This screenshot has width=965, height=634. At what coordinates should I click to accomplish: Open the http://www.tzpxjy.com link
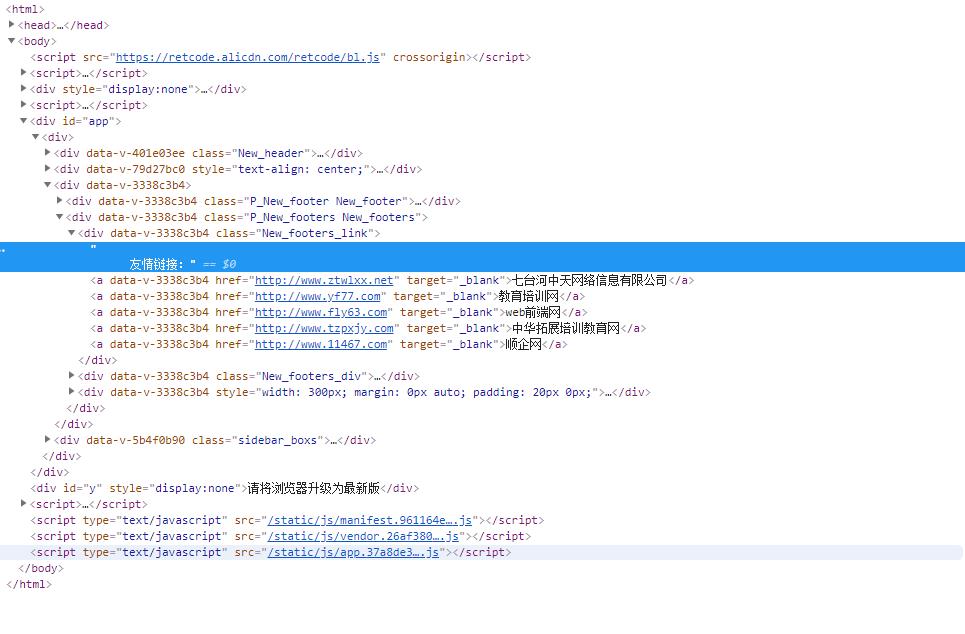pos(324,329)
